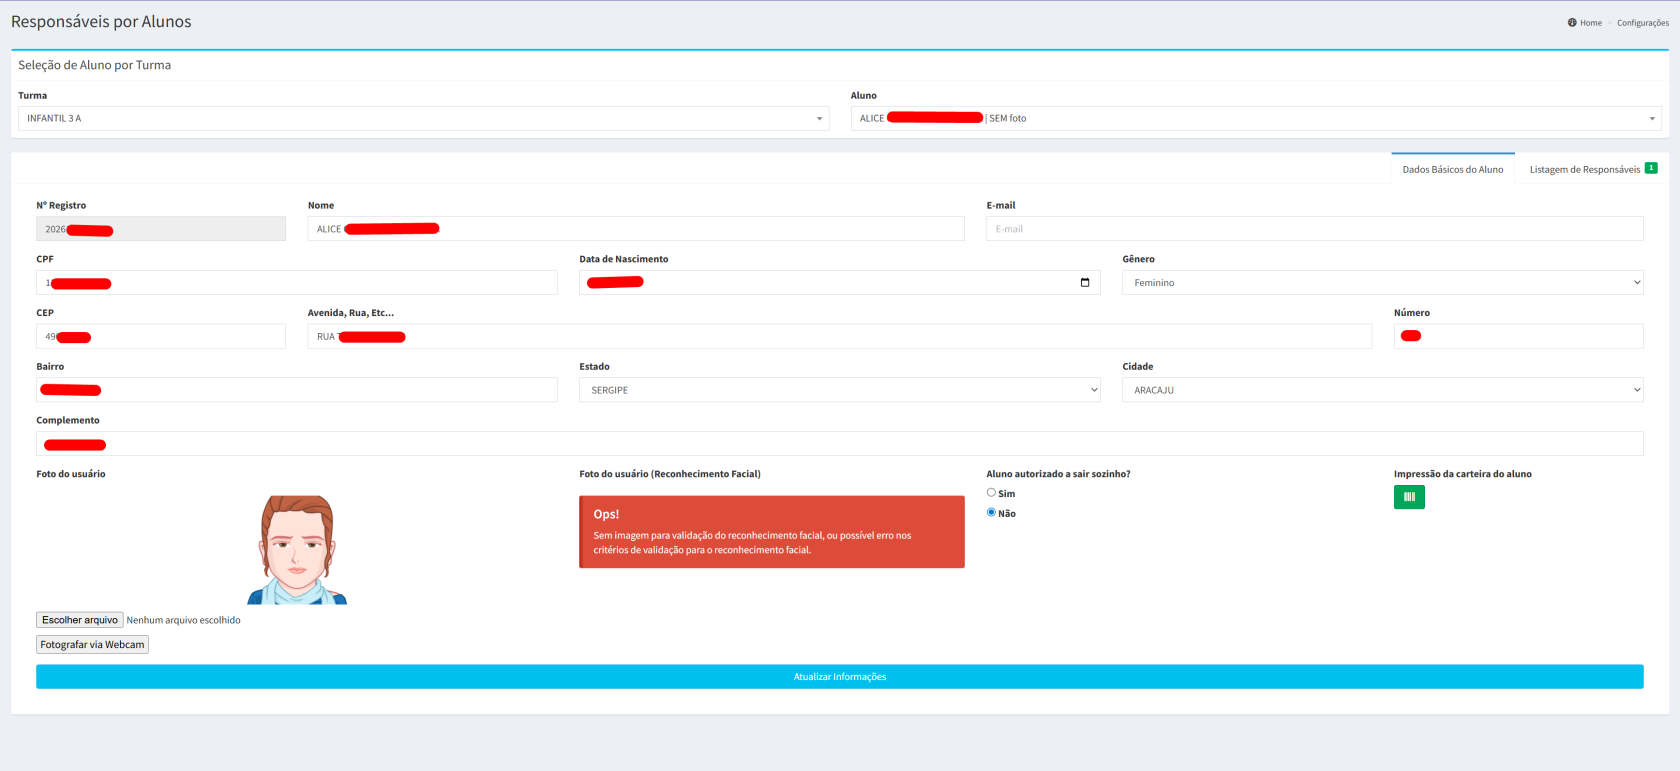Screen dimensions: 1680x771
Task: Click the Bairro input field
Action: (x=297, y=390)
